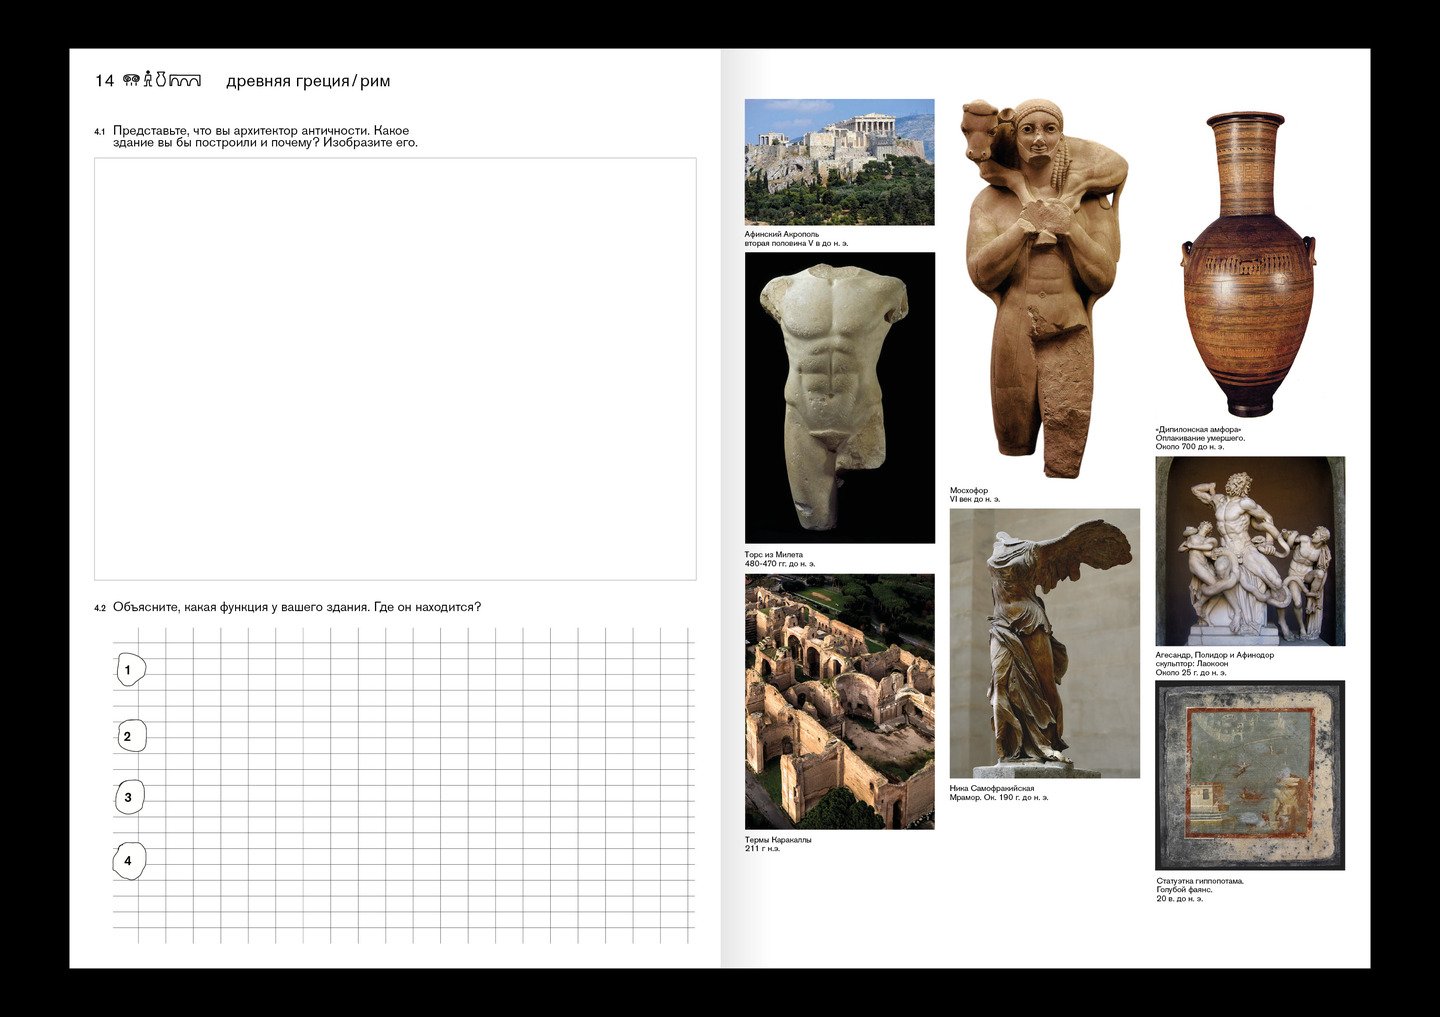Open the framed fresco image at bottom right
The height and width of the screenshot is (1017, 1440).
(1249, 775)
